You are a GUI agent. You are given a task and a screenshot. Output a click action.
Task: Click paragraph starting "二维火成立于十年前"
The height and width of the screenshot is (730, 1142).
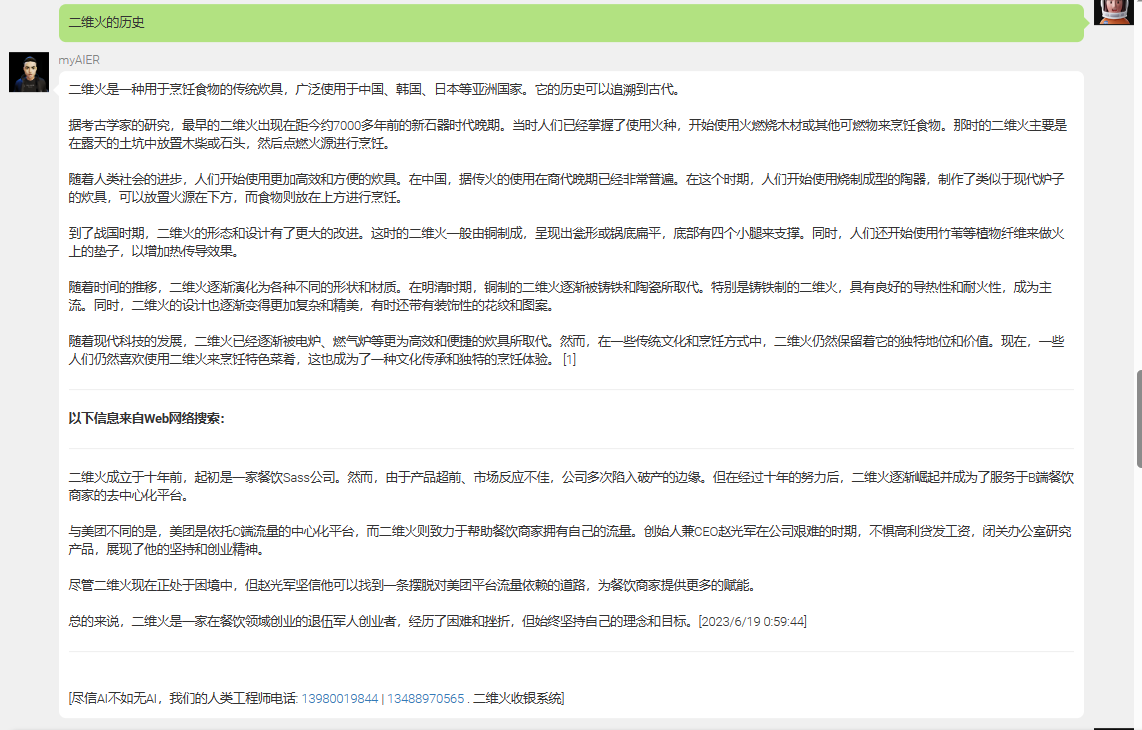[x=571, y=486]
